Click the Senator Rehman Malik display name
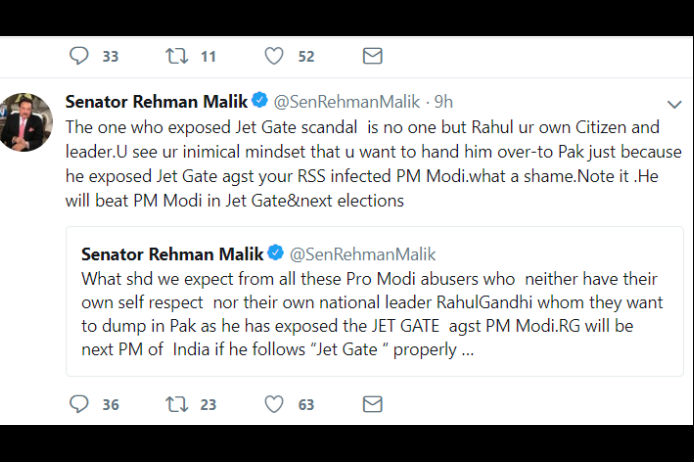This screenshot has width=694, height=463. [156, 102]
